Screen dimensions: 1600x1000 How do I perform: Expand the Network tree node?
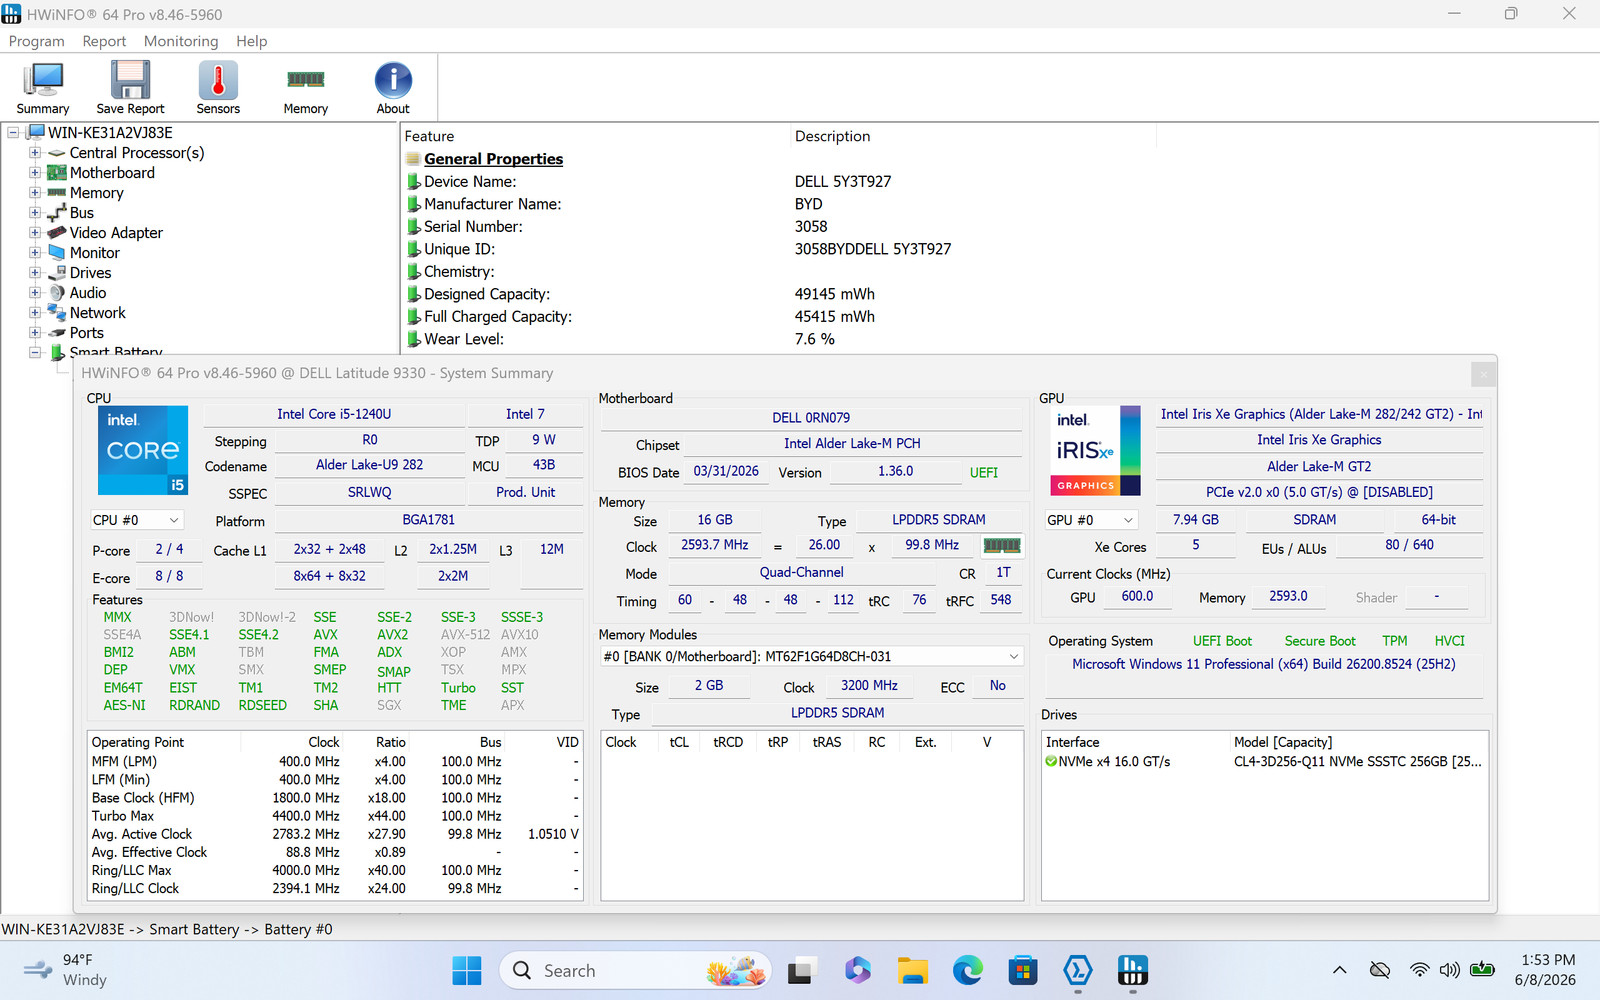coord(35,313)
